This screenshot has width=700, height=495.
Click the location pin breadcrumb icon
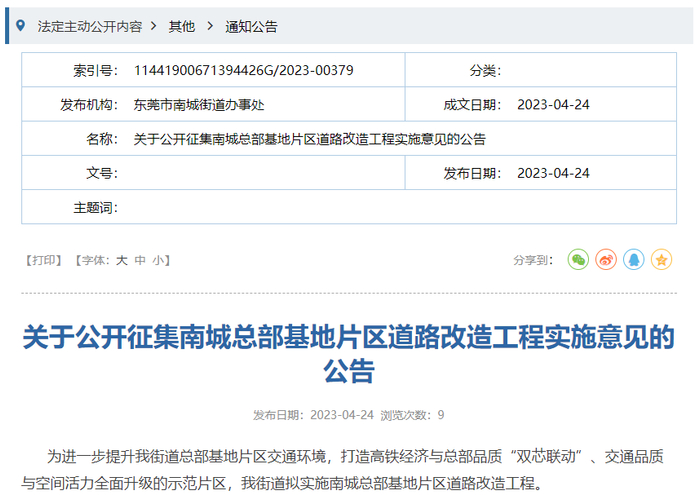[x=20, y=25]
